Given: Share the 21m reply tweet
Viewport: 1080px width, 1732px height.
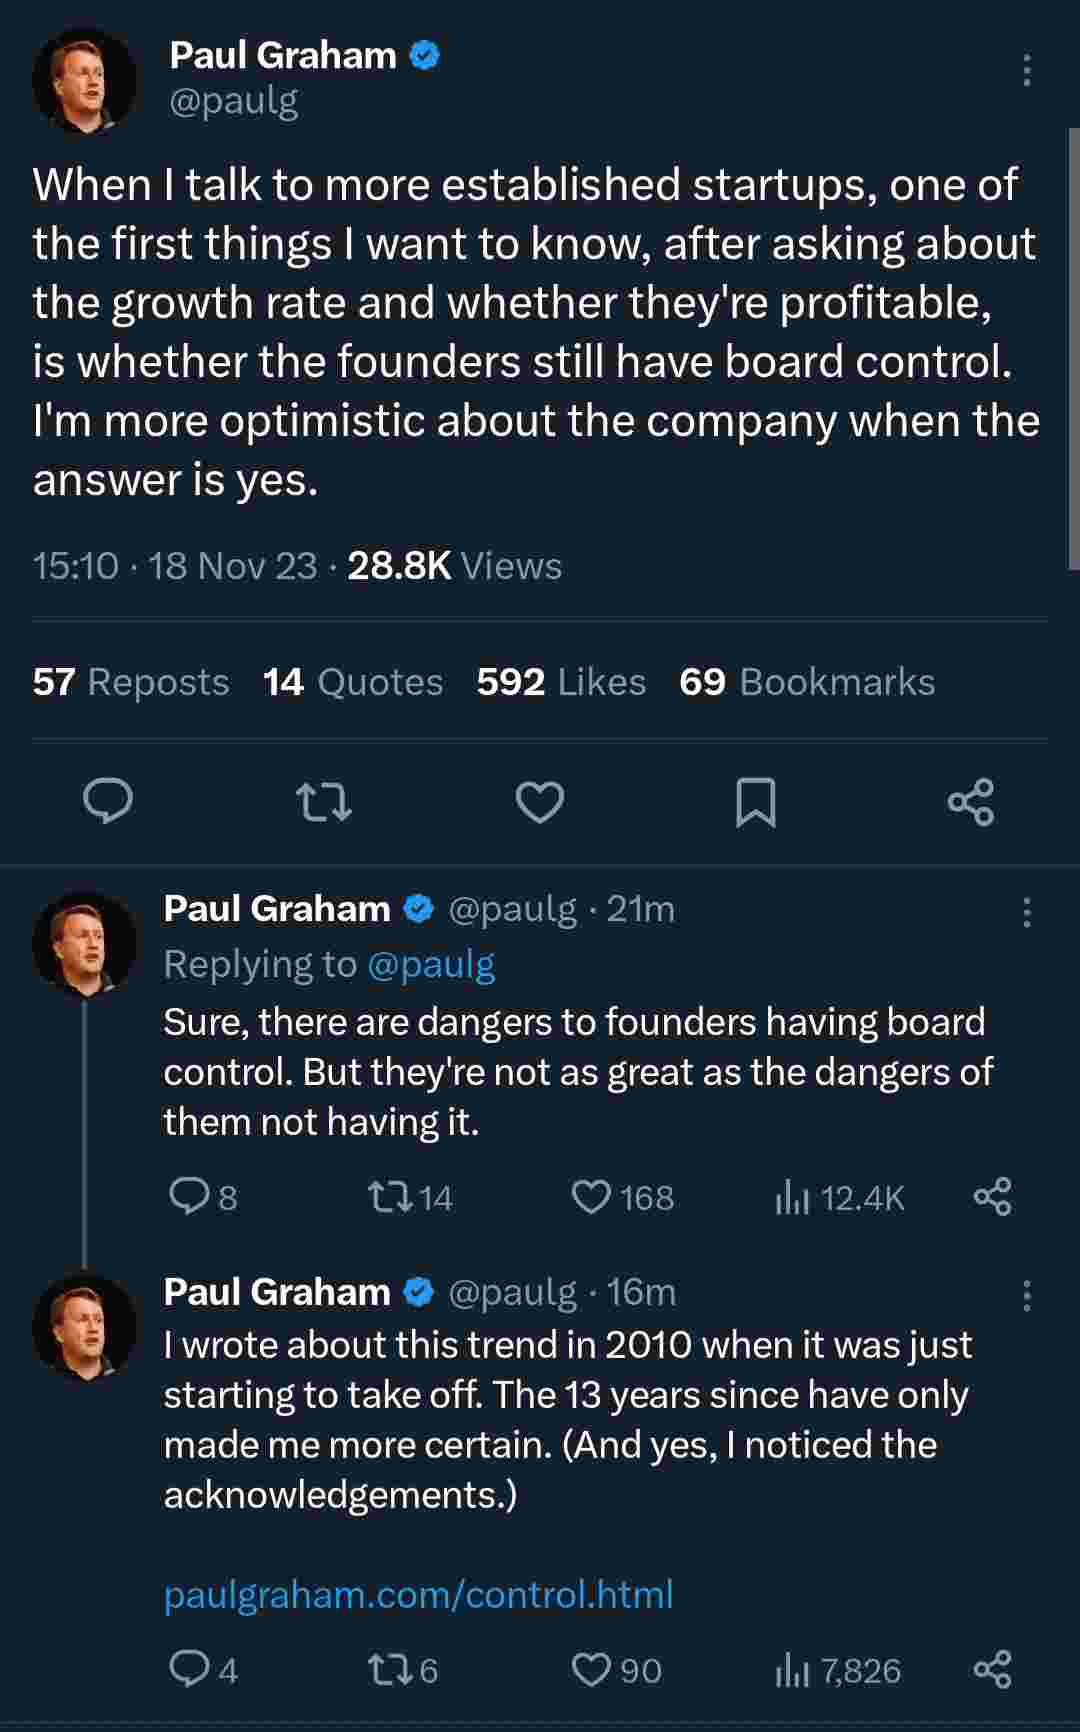Looking at the screenshot, I should point(992,1197).
